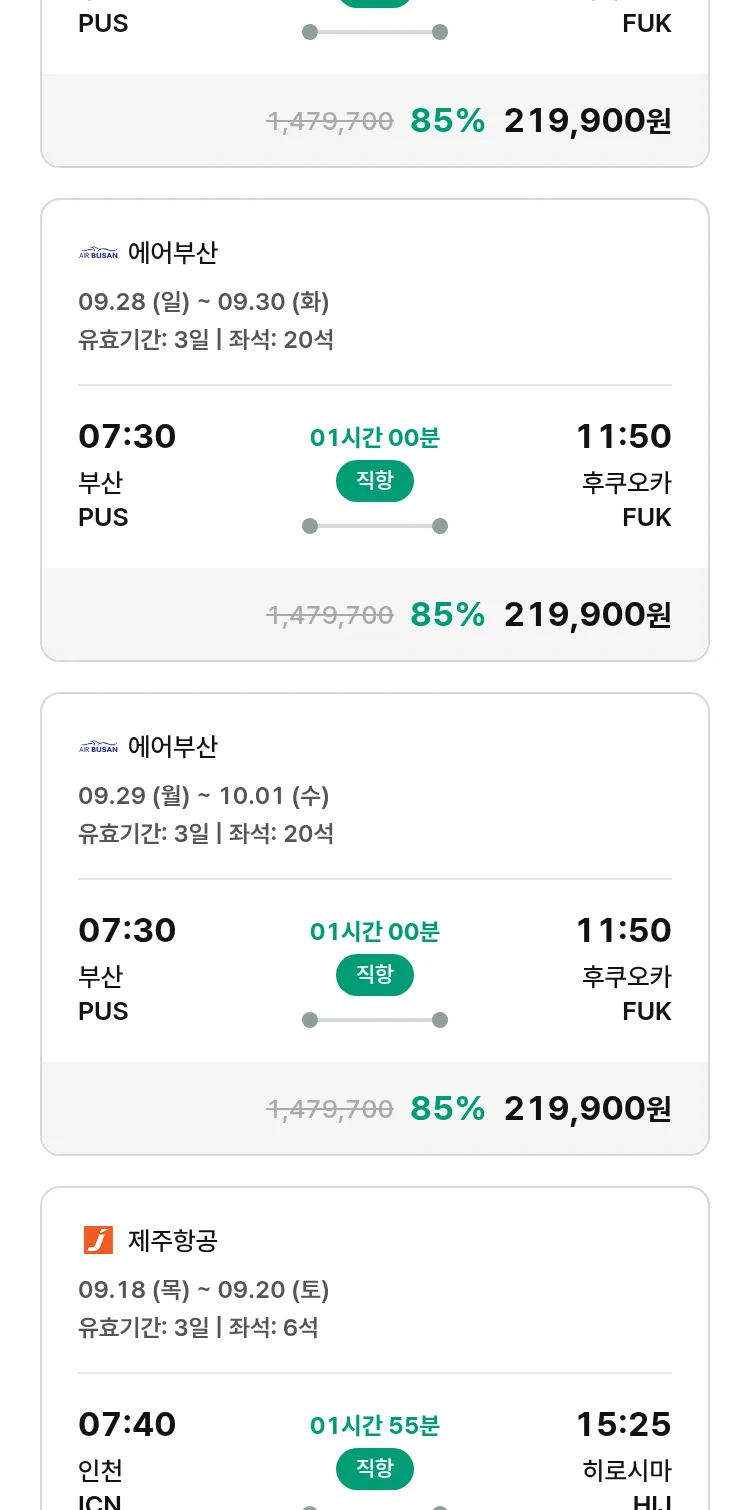The width and height of the screenshot is (750, 1510).
Task: Tap the 직항 badge on the Jeju Air flight
Action: (x=375, y=1469)
